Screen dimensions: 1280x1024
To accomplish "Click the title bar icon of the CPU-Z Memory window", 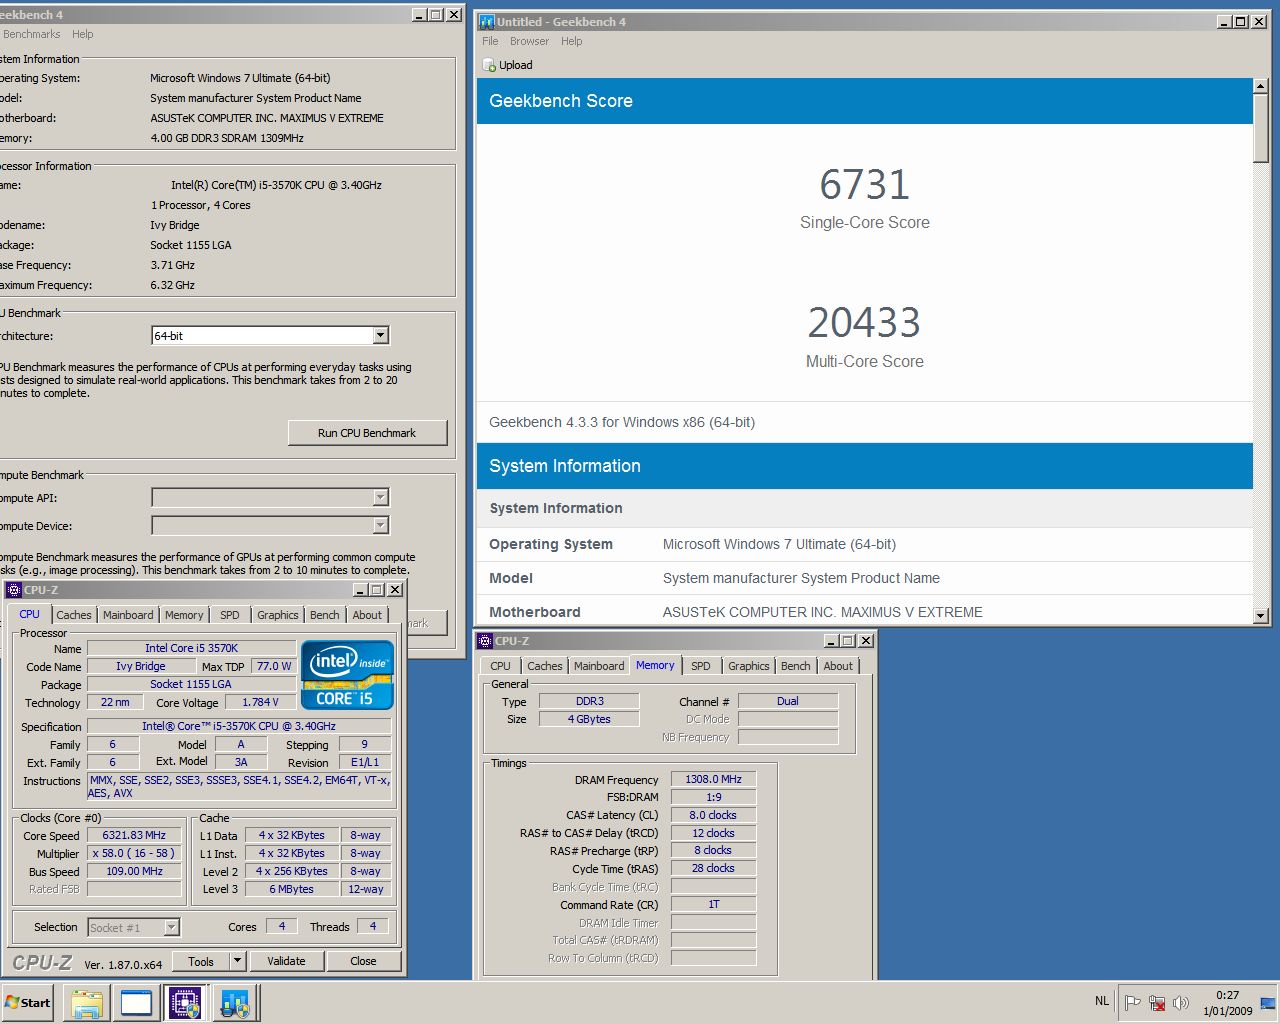I will [485, 641].
